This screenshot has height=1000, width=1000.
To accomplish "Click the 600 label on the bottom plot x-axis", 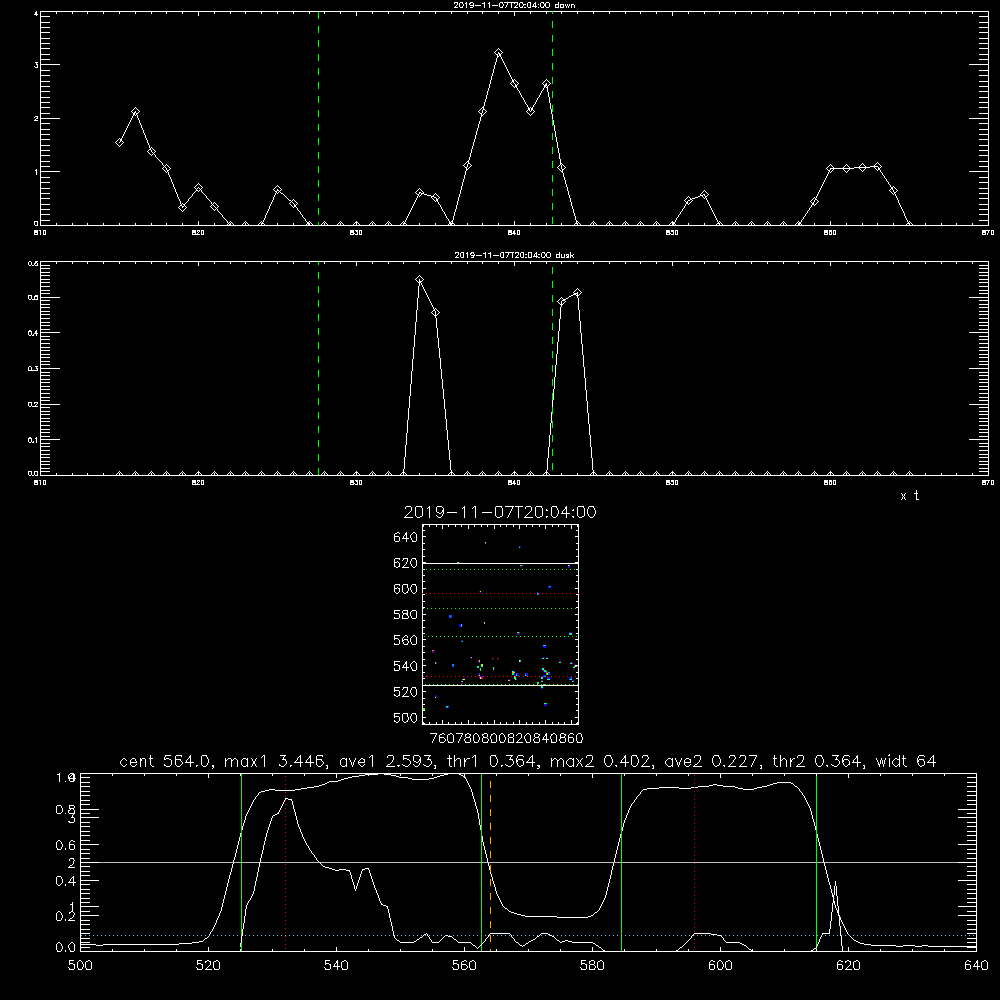I will [x=720, y=966].
